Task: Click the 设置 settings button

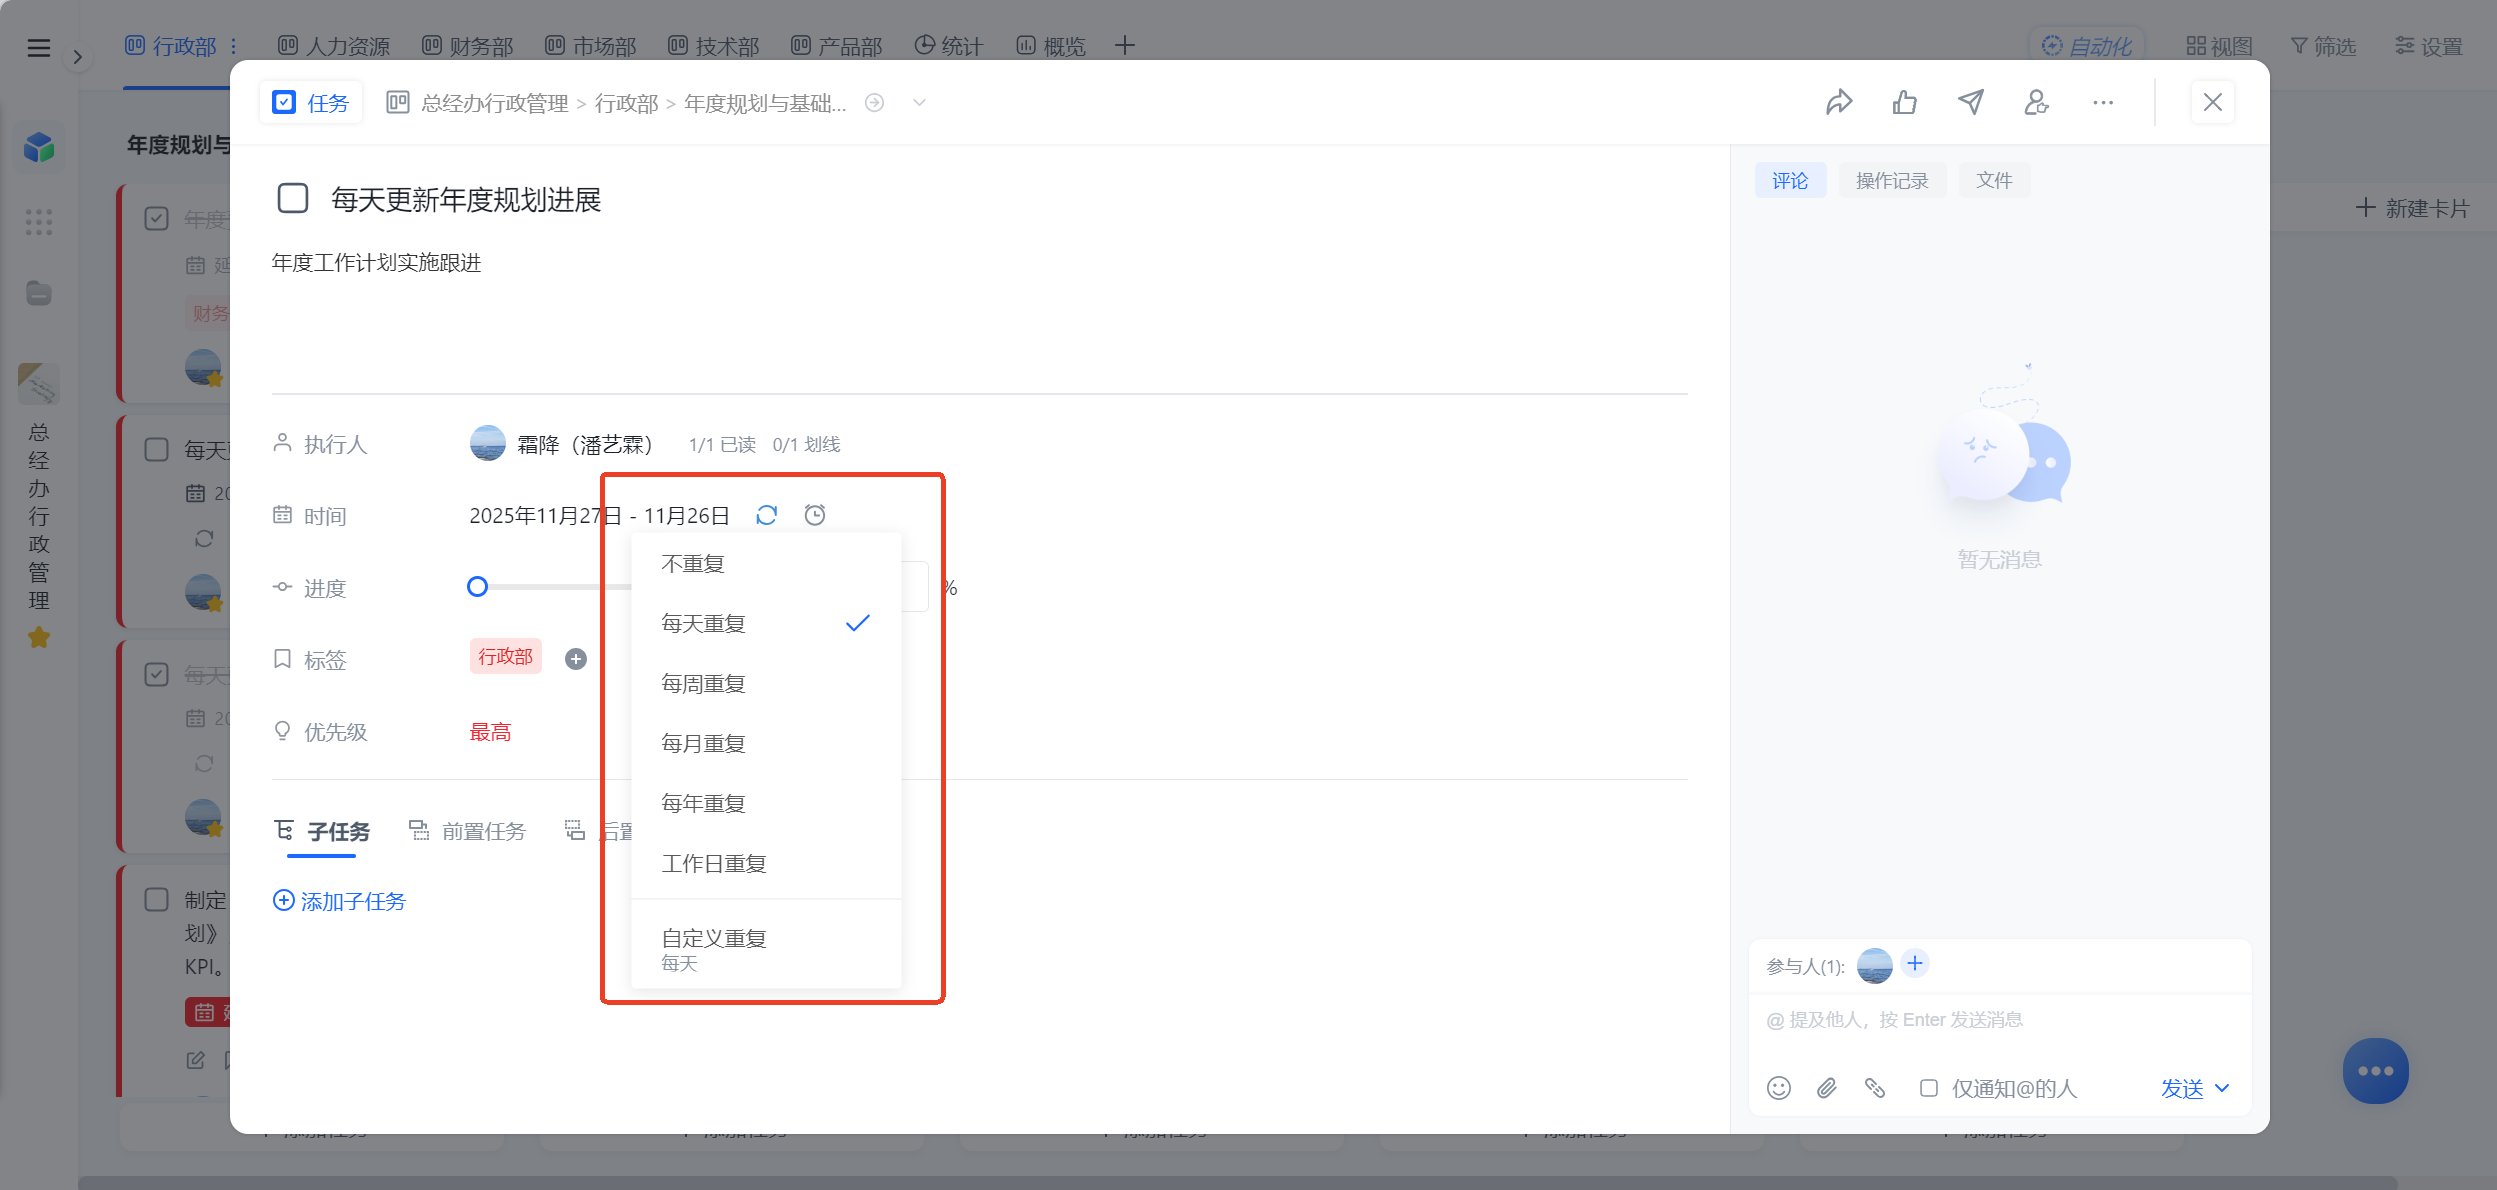Action: pyautogui.click(x=2429, y=46)
